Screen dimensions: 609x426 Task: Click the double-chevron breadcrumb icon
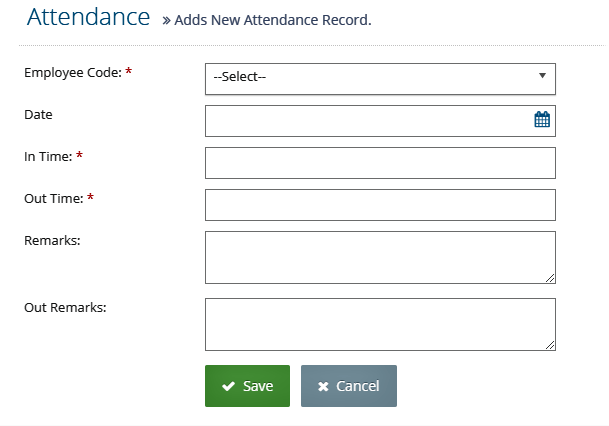point(166,21)
